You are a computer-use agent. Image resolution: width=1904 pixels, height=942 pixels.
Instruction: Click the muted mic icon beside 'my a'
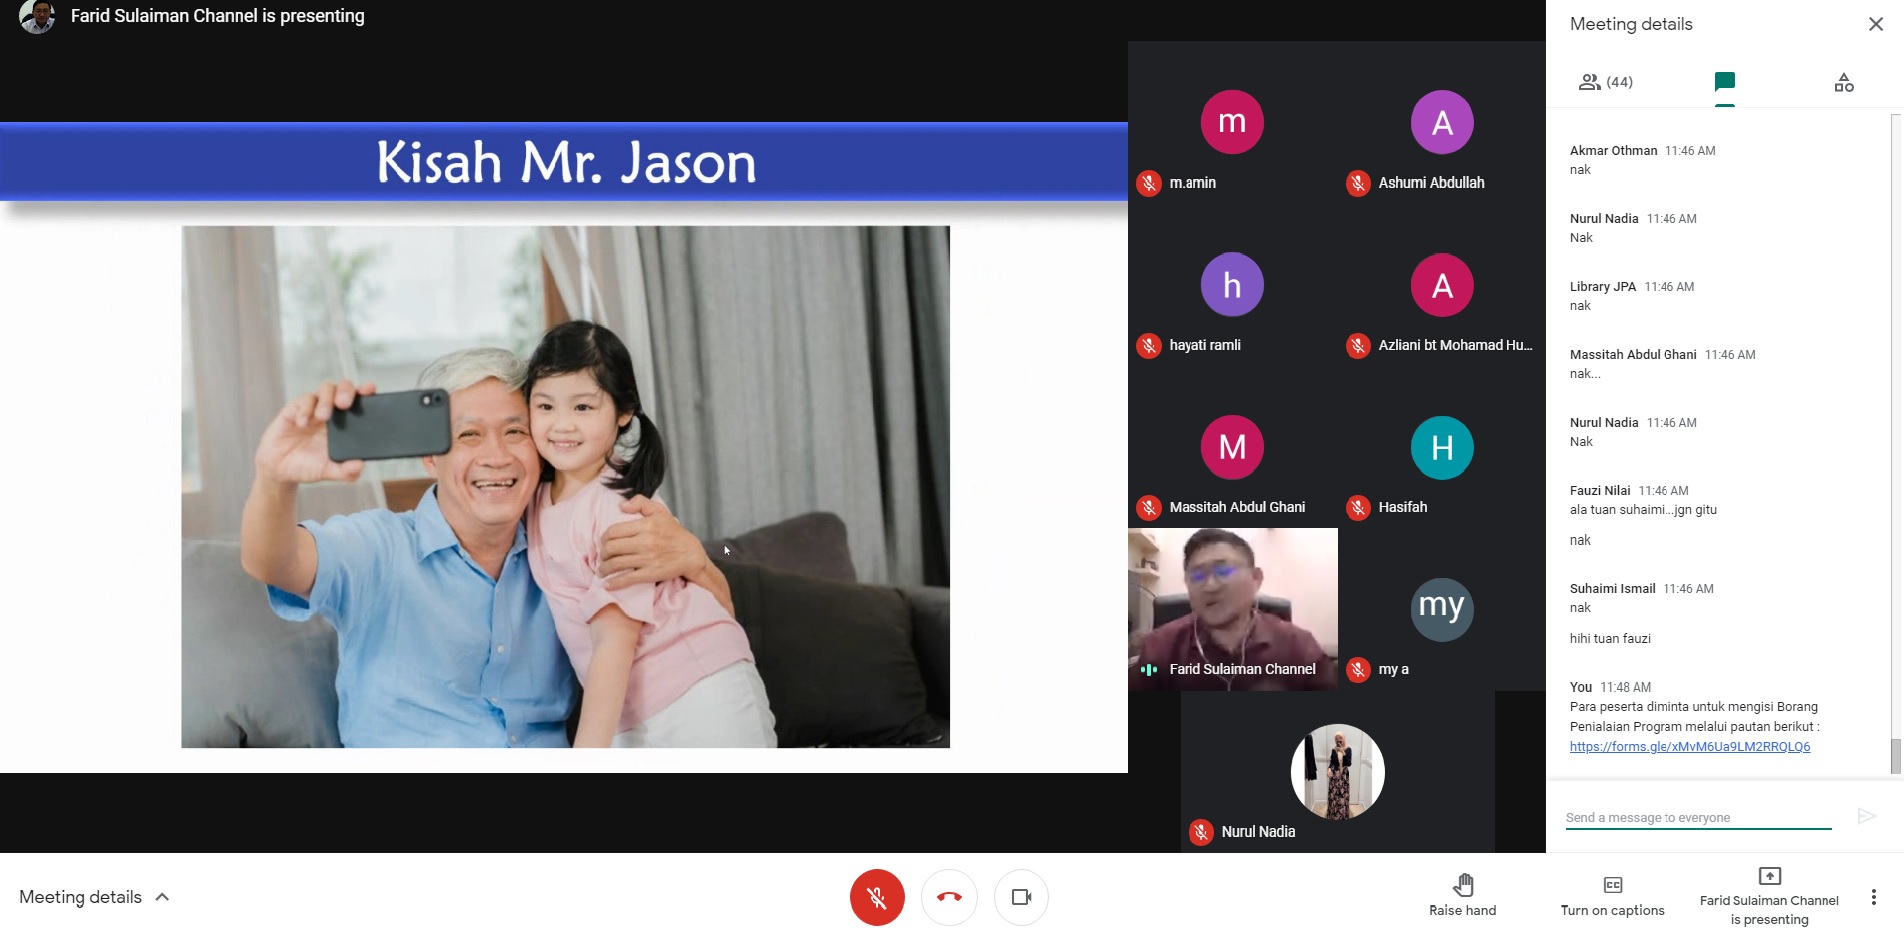[x=1358, y=670]
